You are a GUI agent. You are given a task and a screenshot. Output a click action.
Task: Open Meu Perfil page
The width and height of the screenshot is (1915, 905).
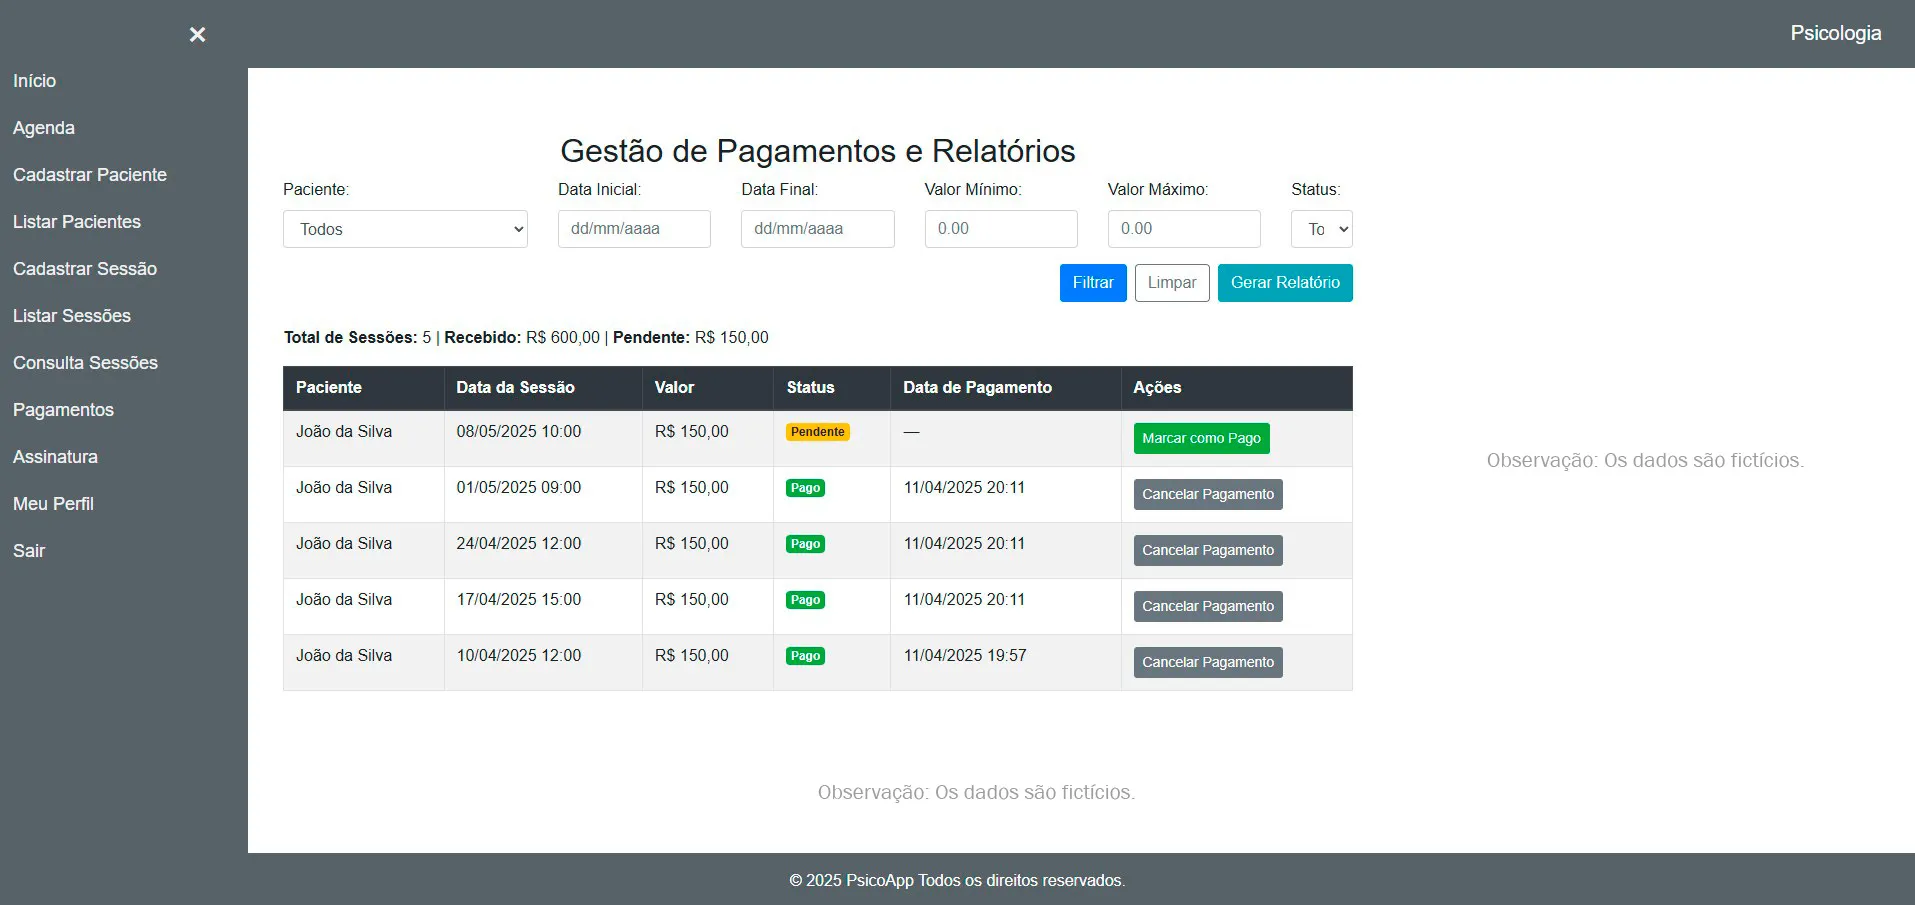(53, 504)
